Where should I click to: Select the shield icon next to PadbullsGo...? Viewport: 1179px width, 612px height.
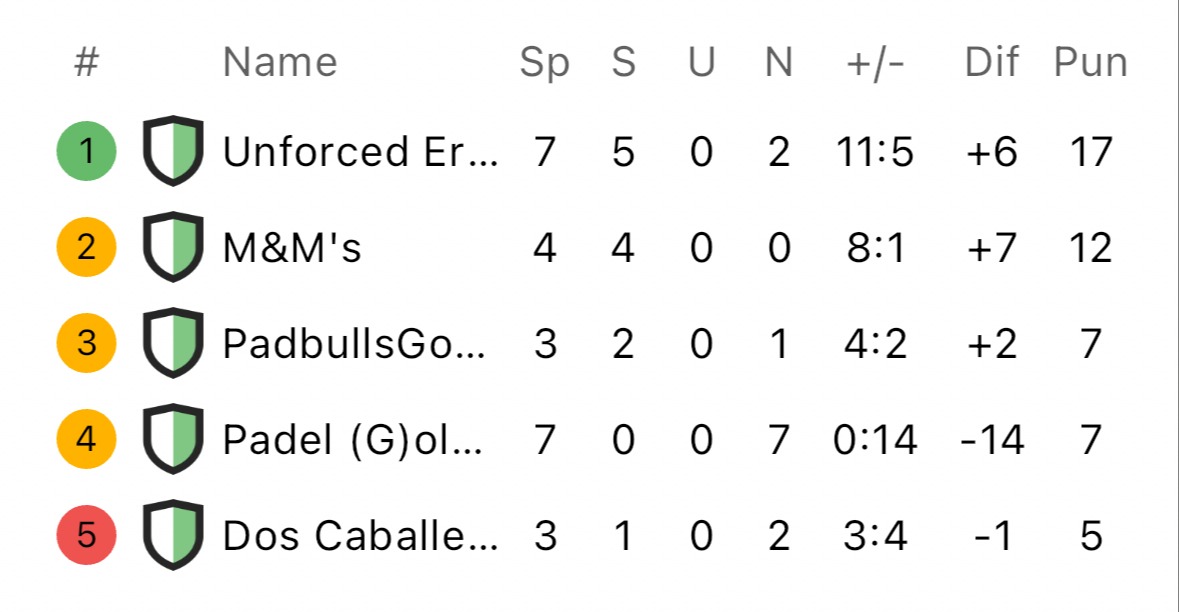(x=173, y=343)
